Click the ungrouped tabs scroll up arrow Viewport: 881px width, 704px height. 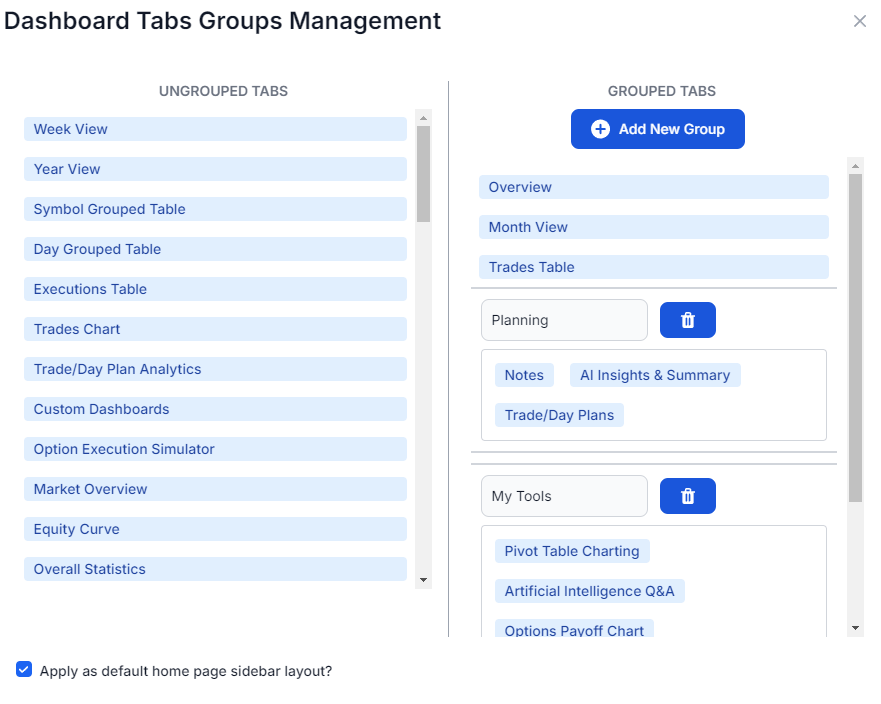pos(424,118)
